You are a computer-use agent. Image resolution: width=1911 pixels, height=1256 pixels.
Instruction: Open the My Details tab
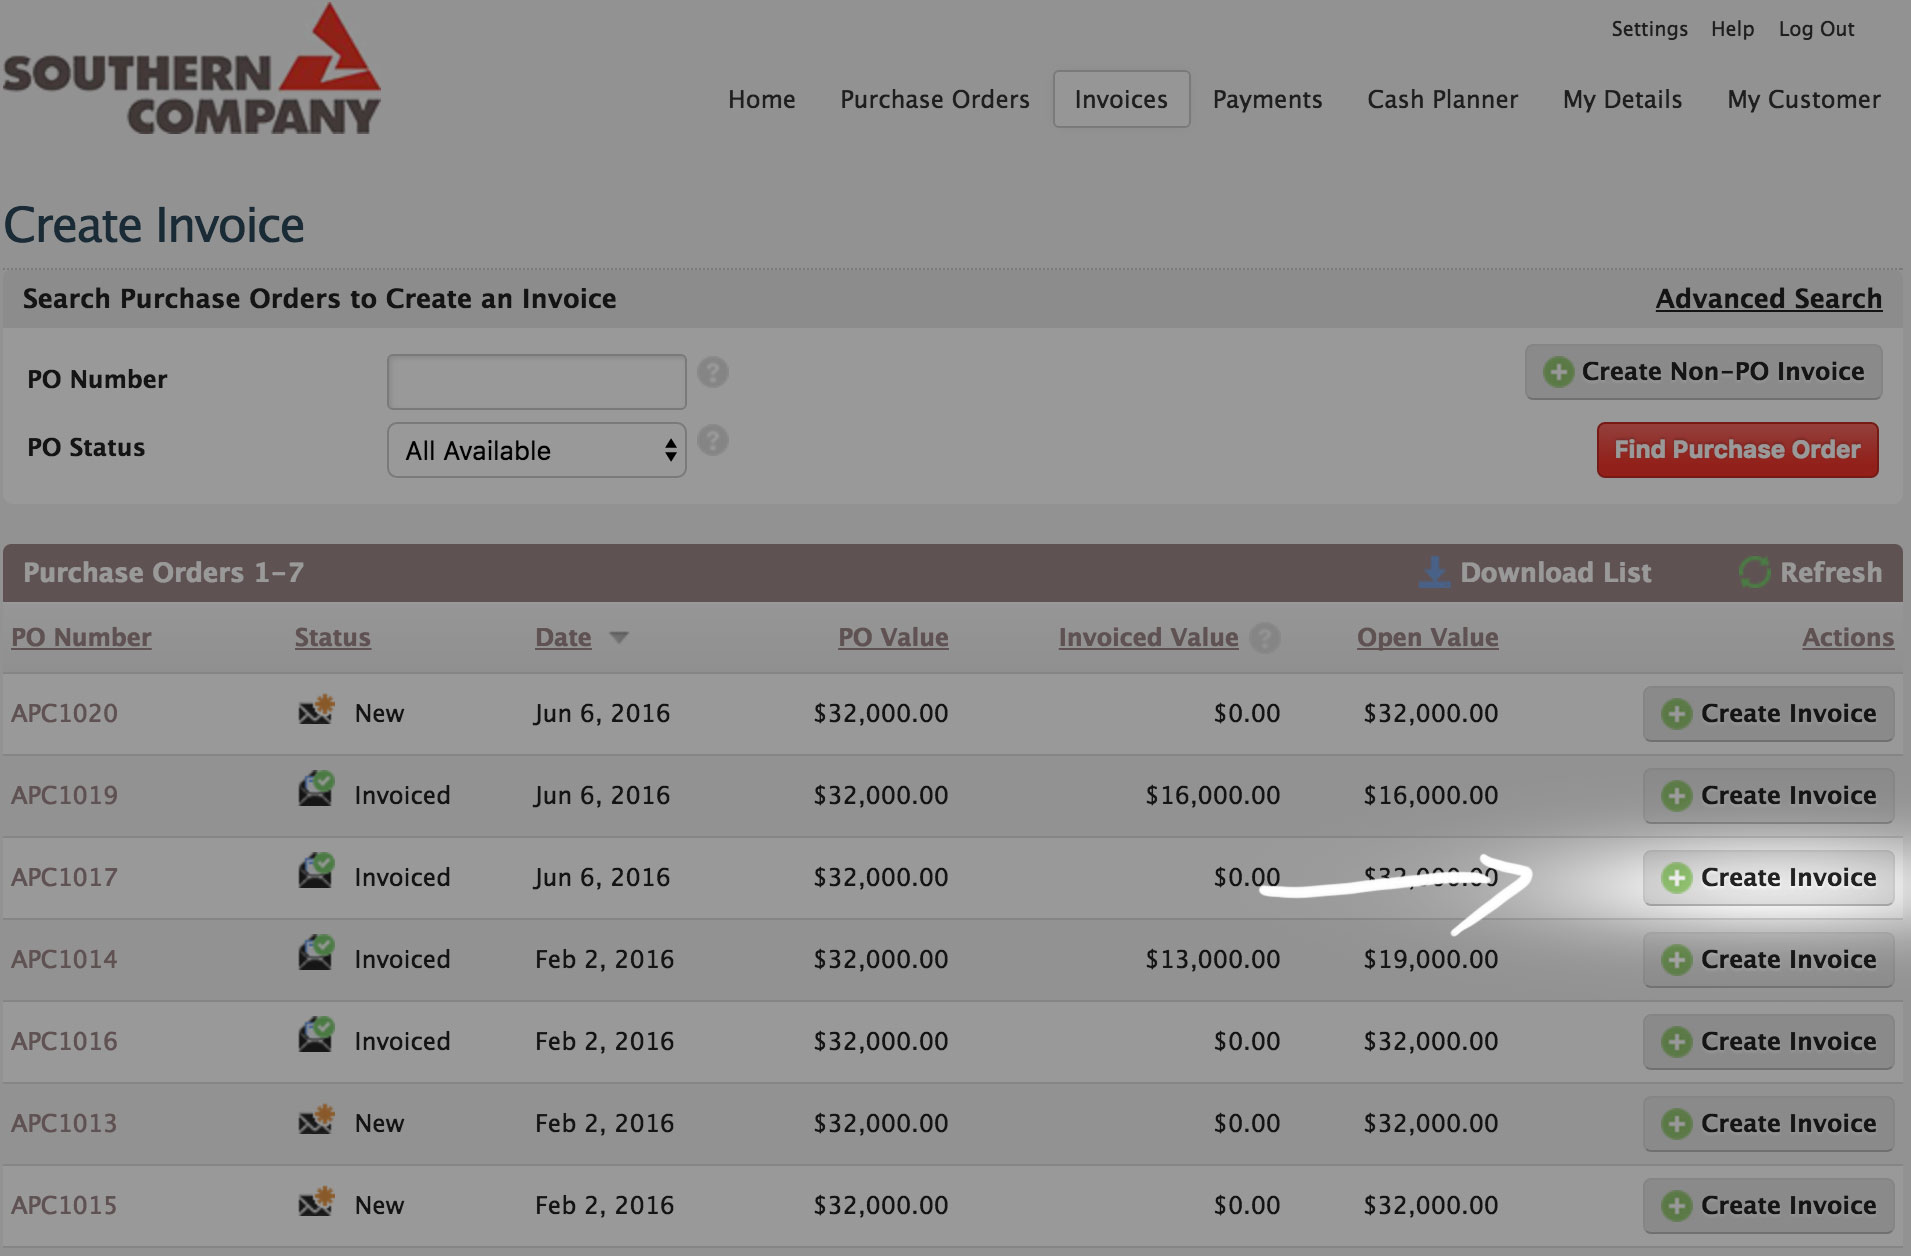click(x=1623, y=99)
